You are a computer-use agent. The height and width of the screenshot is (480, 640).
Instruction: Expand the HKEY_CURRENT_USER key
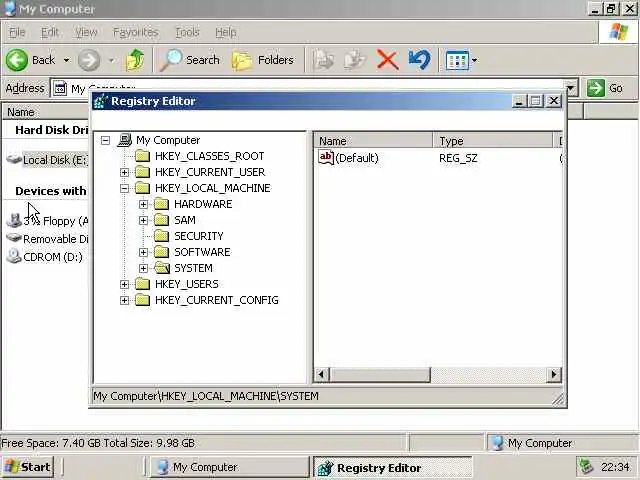pyautogui.click(x=124, y=173)
